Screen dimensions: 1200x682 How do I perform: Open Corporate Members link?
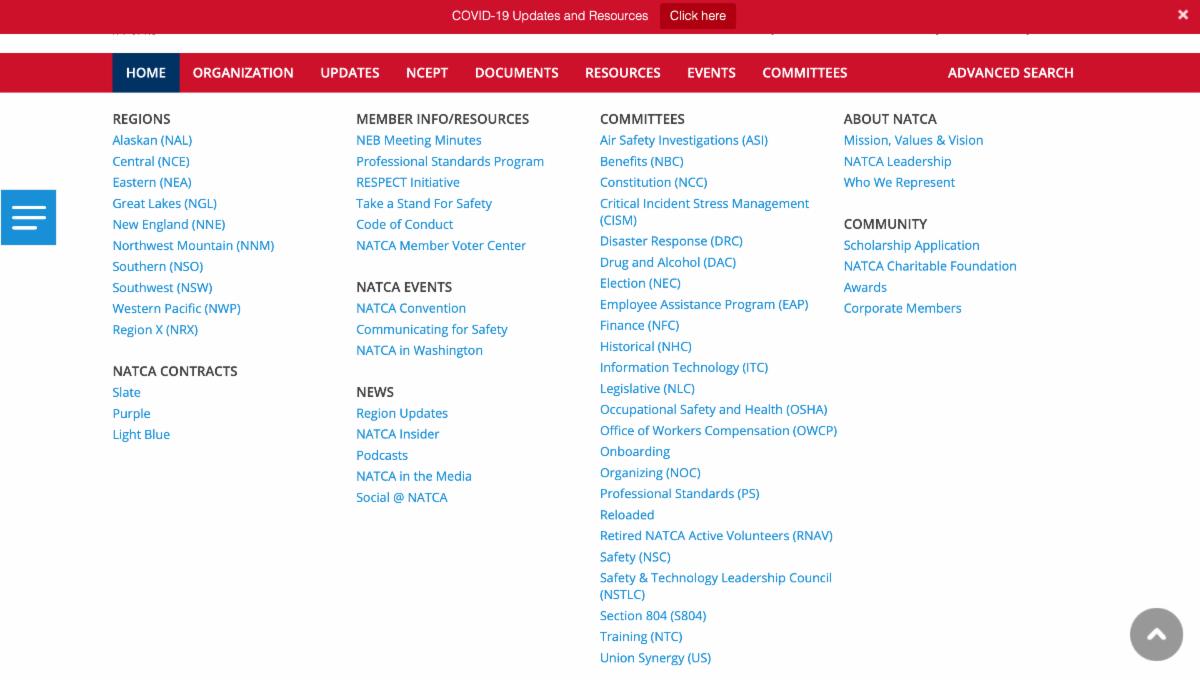point(903,308)
